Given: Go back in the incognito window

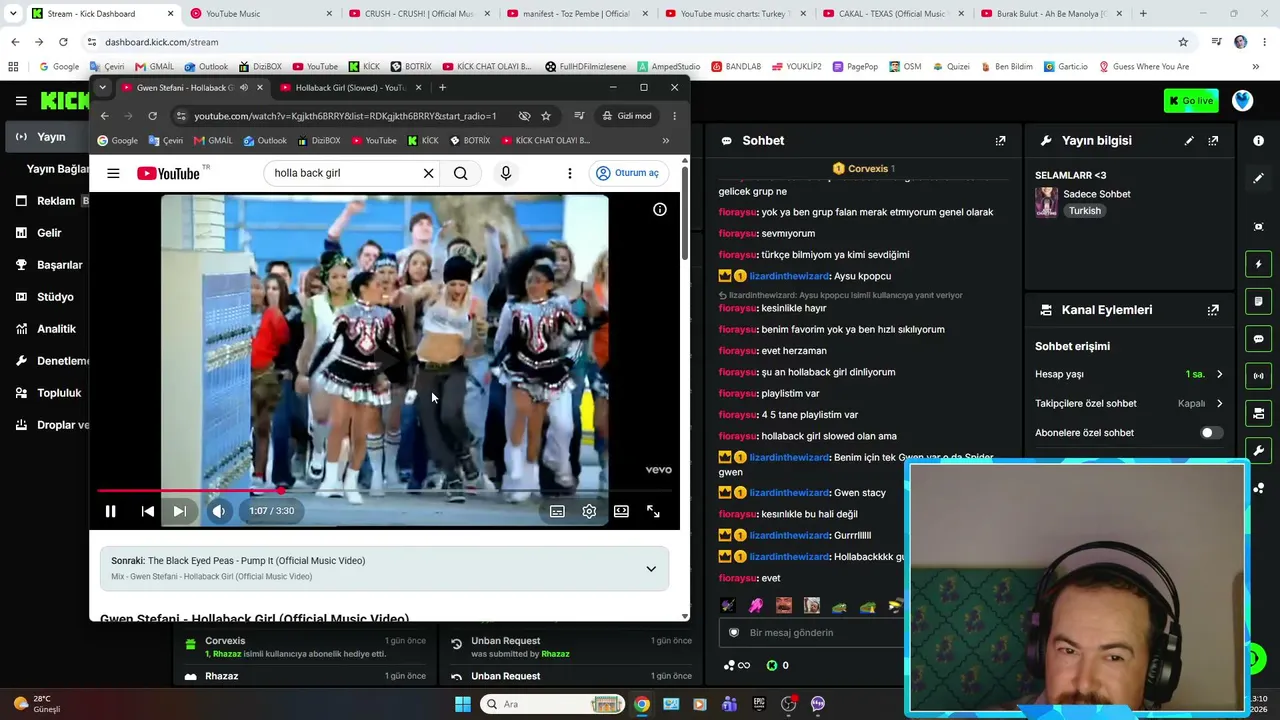Looking at the screenshot, I should pyautogui.click(x=104, y=116).
